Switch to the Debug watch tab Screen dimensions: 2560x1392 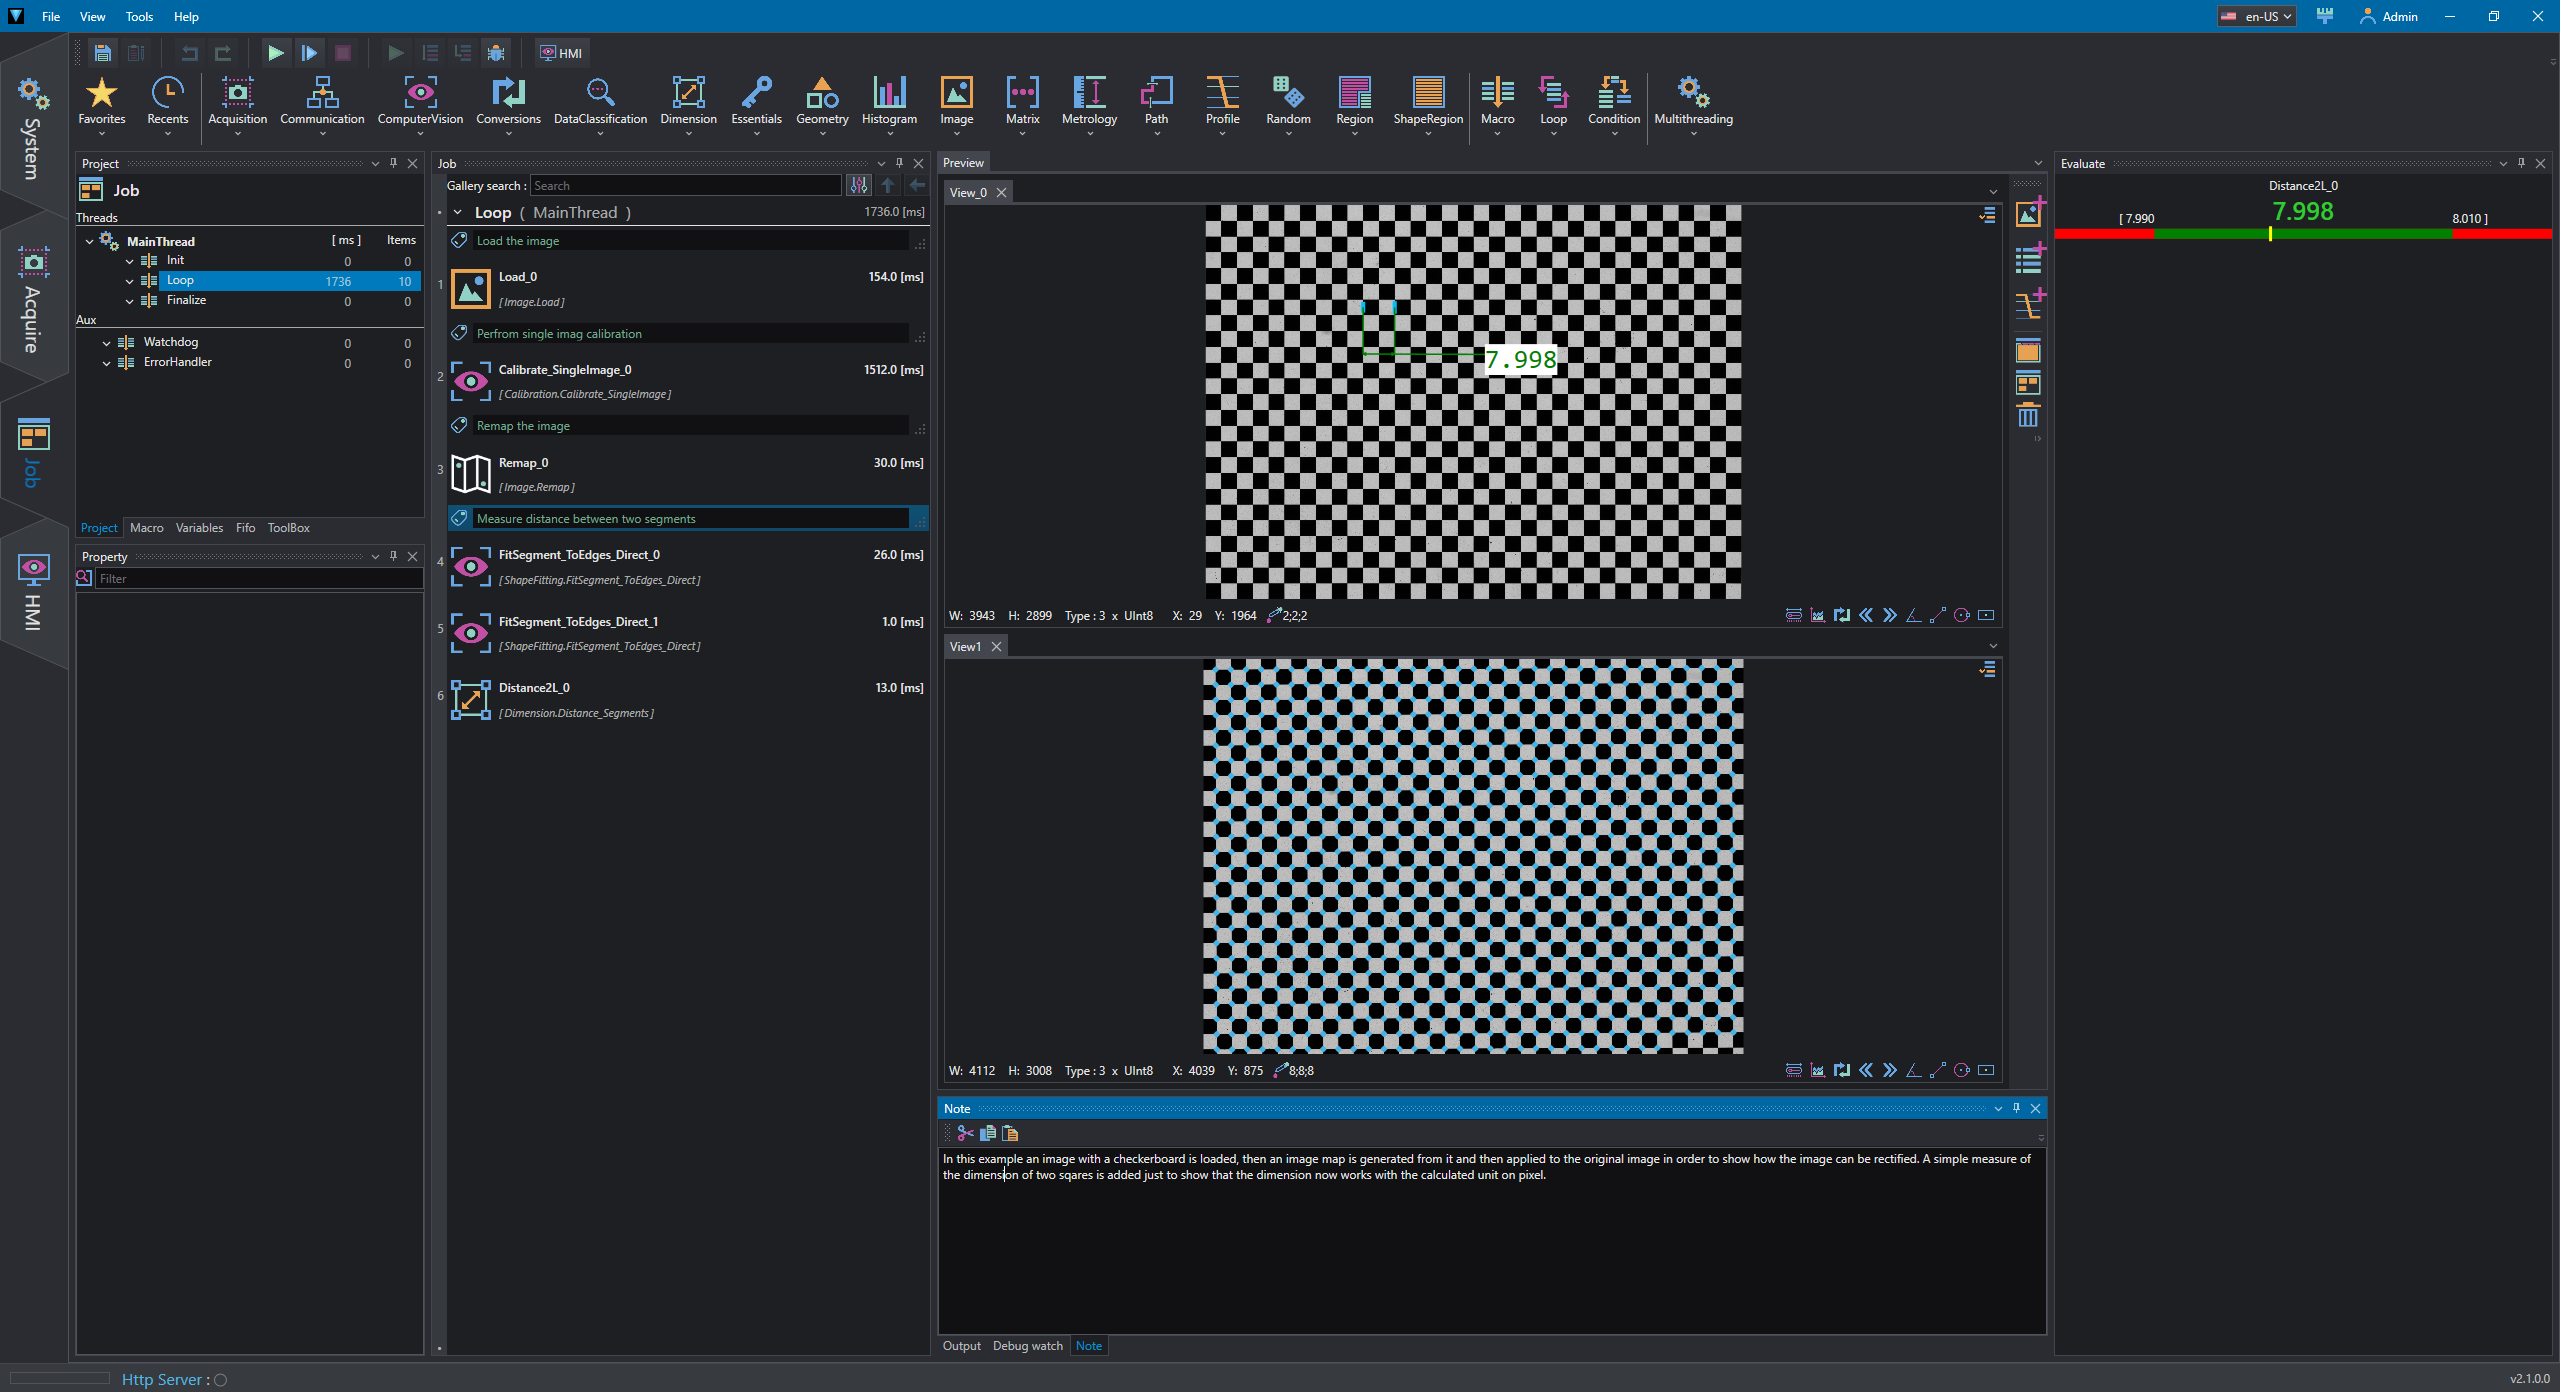1026,1345
